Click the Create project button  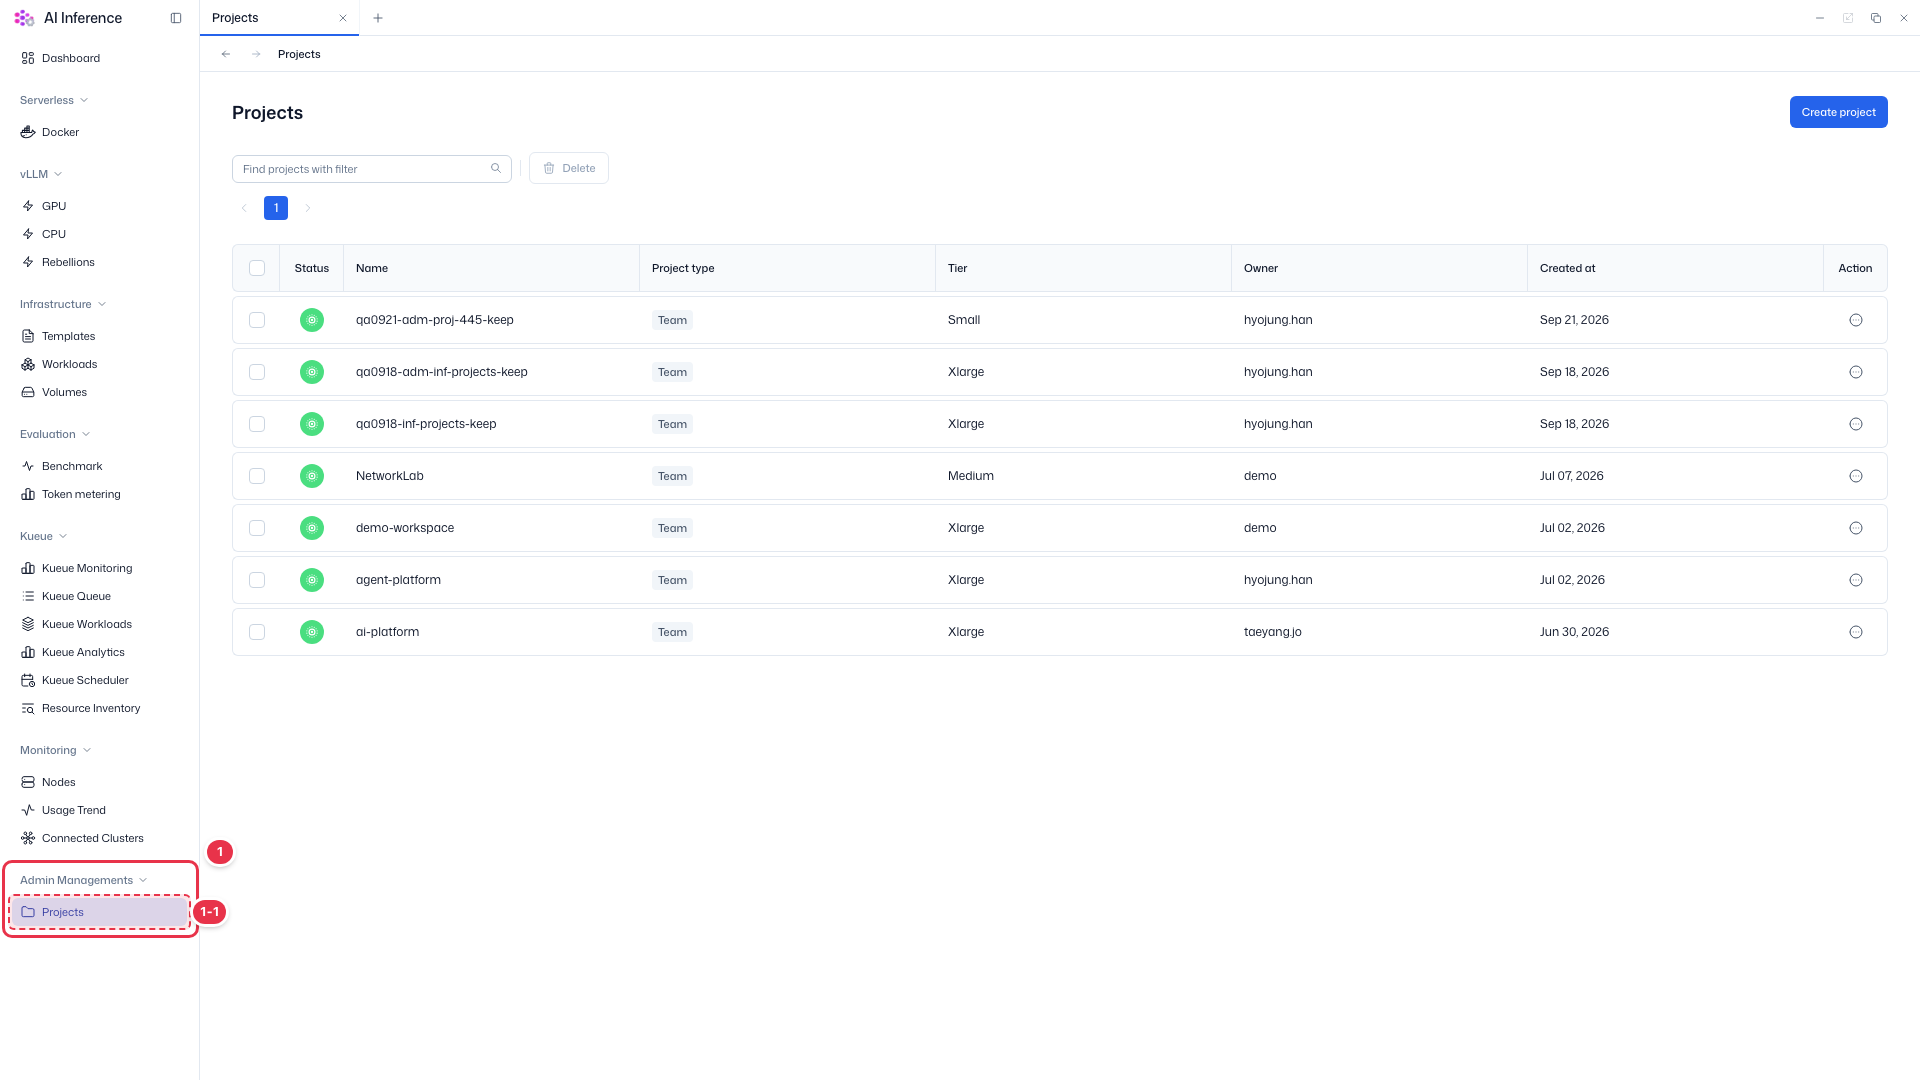[1838, 112]
